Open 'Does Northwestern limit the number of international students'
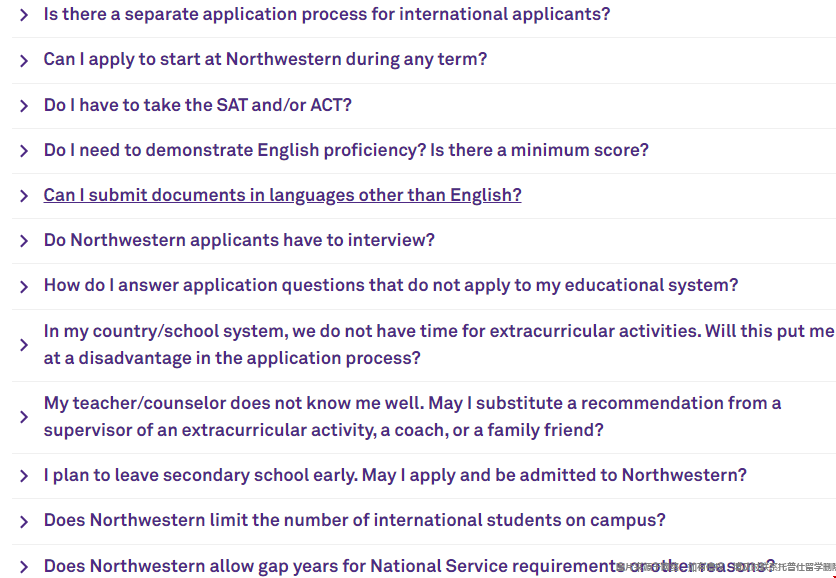The height and width of the screenshot is (578, 836). (355, 520)
